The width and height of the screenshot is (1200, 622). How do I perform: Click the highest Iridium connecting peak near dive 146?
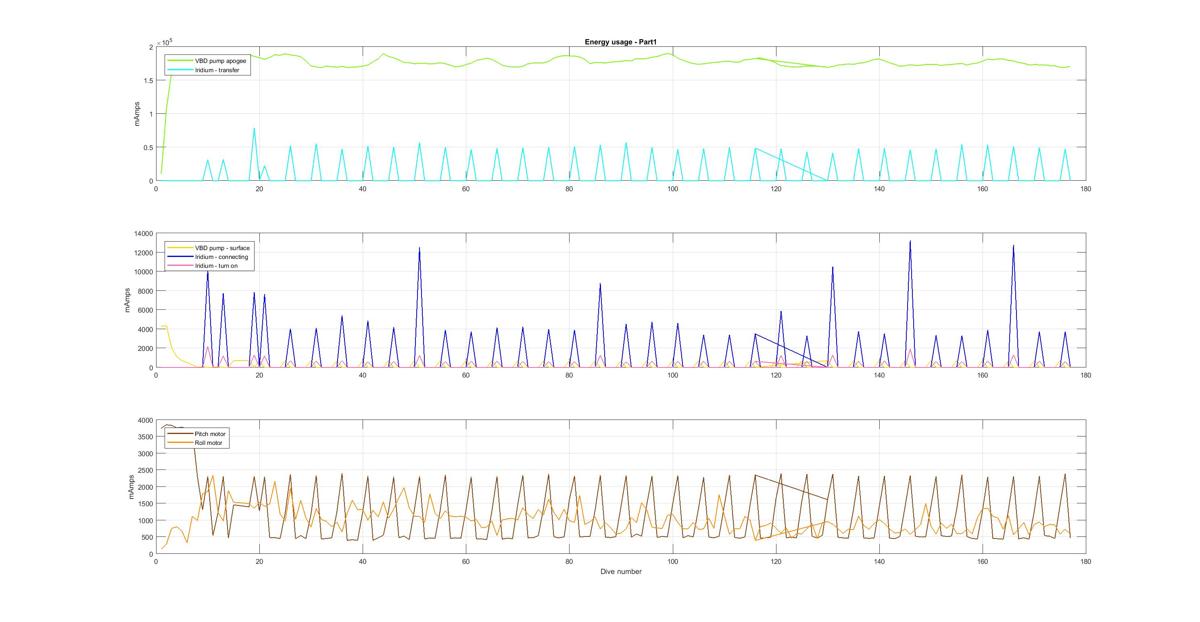pos(910,242)
